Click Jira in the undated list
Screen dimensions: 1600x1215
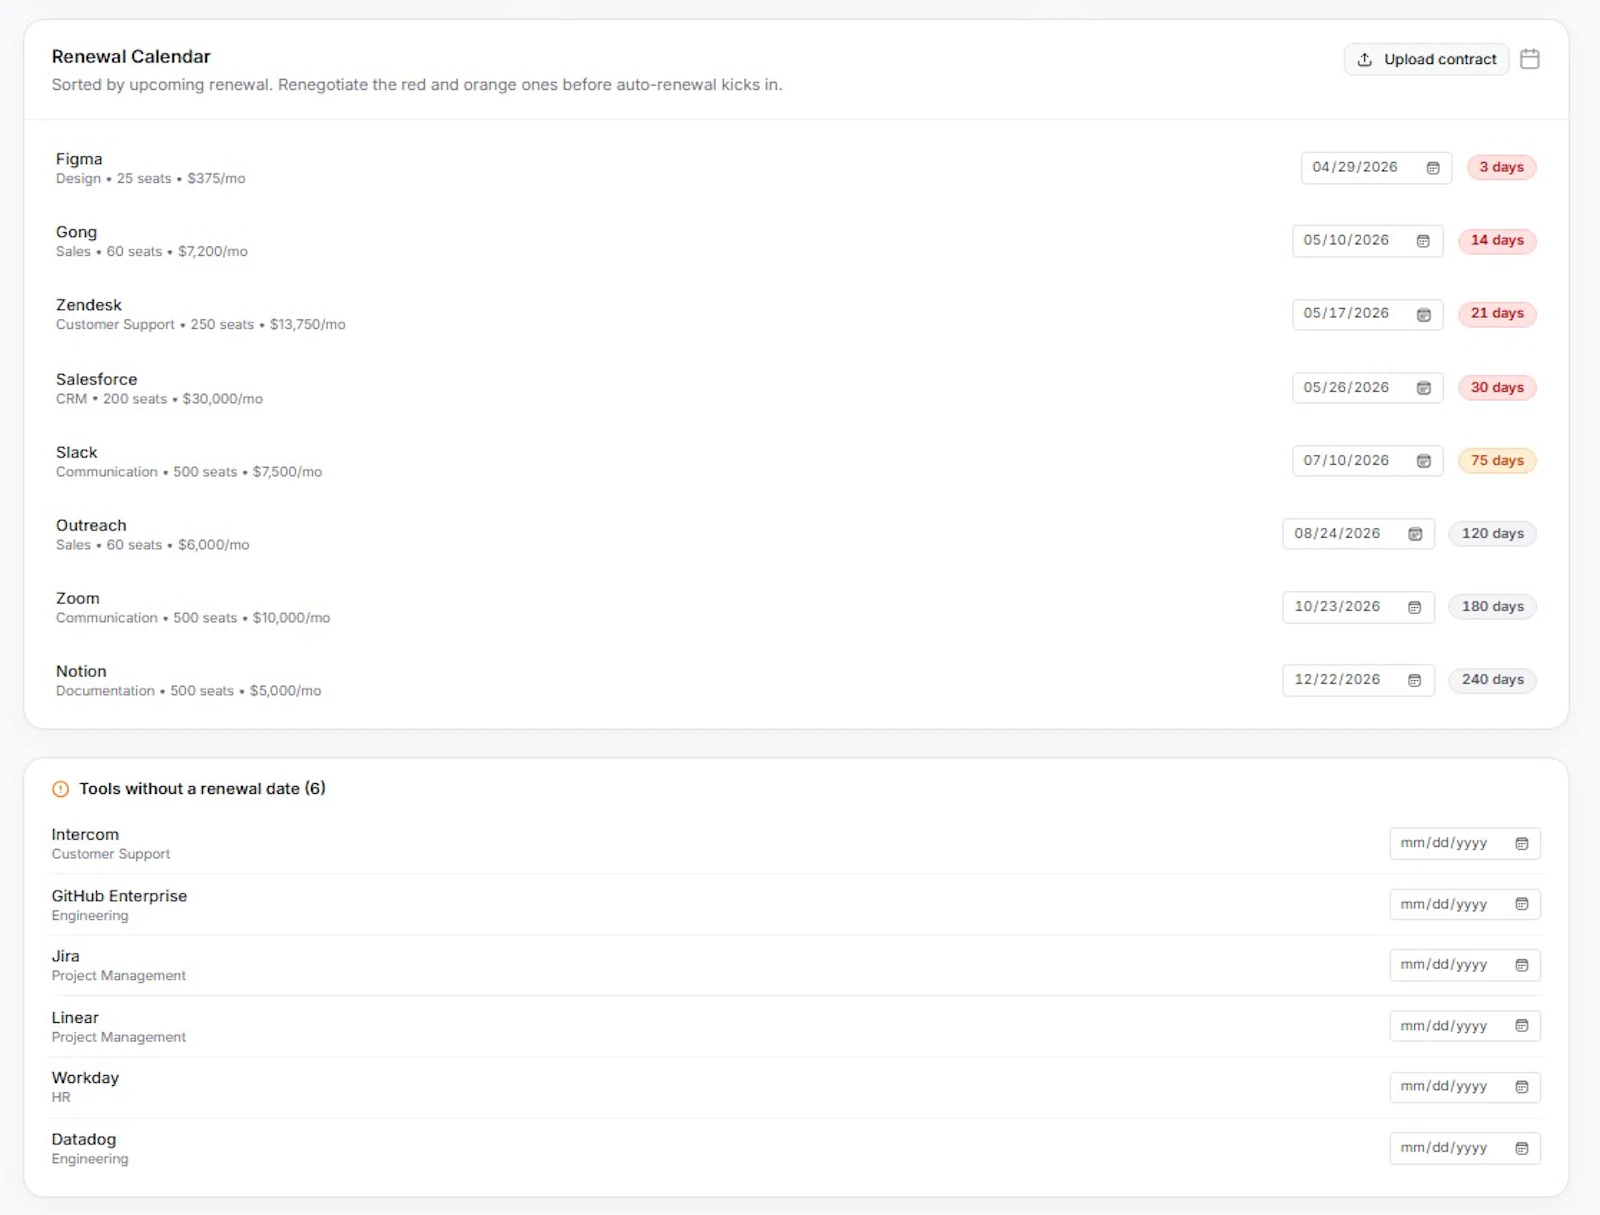(65, 957)
